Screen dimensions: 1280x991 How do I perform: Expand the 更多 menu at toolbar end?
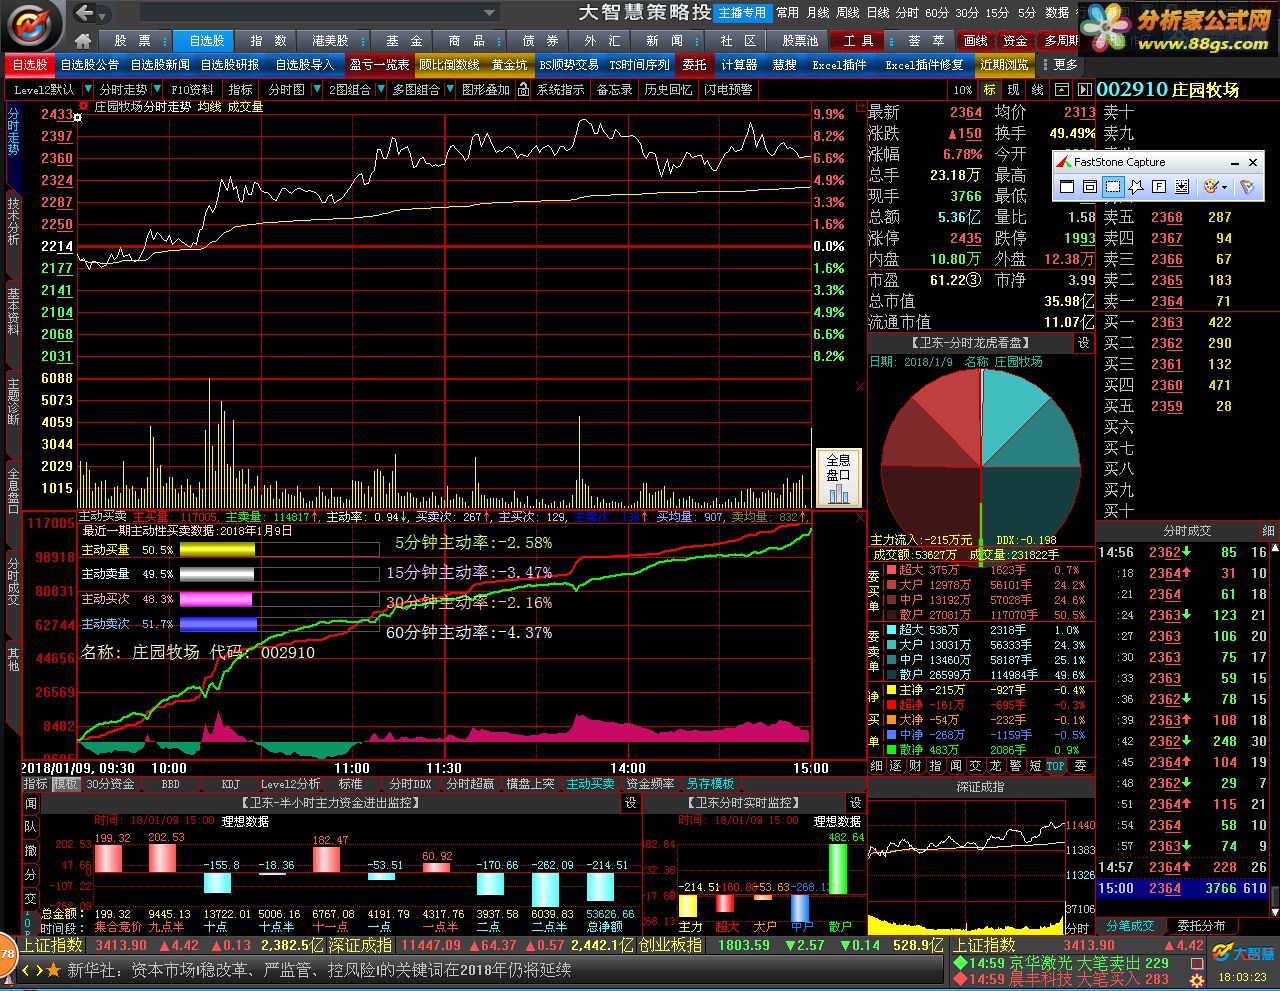[1060, 64]
